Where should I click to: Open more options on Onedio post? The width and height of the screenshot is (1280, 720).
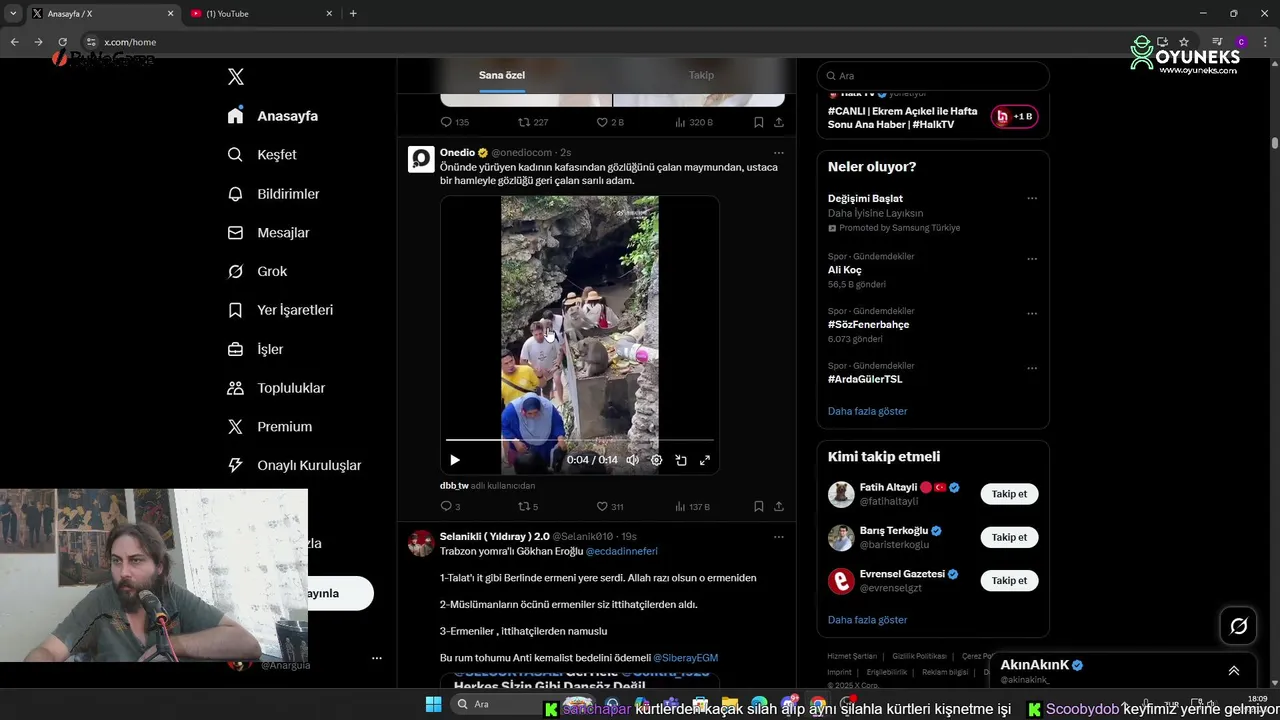(x=779, y=153)
